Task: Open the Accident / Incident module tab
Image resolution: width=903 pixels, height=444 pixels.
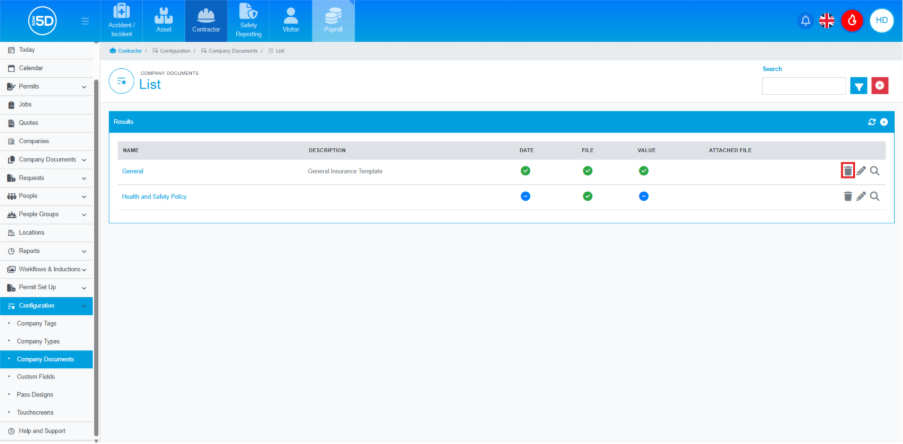Action: [121, 21]
